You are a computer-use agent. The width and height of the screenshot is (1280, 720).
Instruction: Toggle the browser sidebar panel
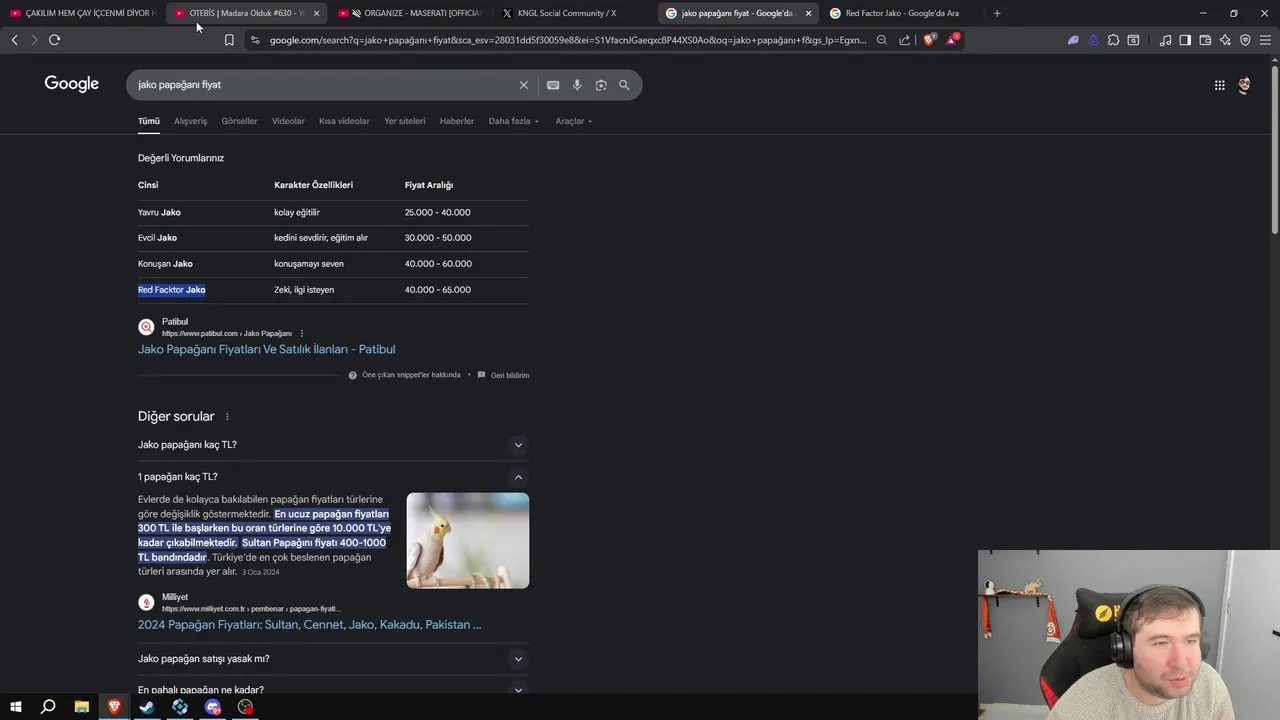[x=1185, y=40]
